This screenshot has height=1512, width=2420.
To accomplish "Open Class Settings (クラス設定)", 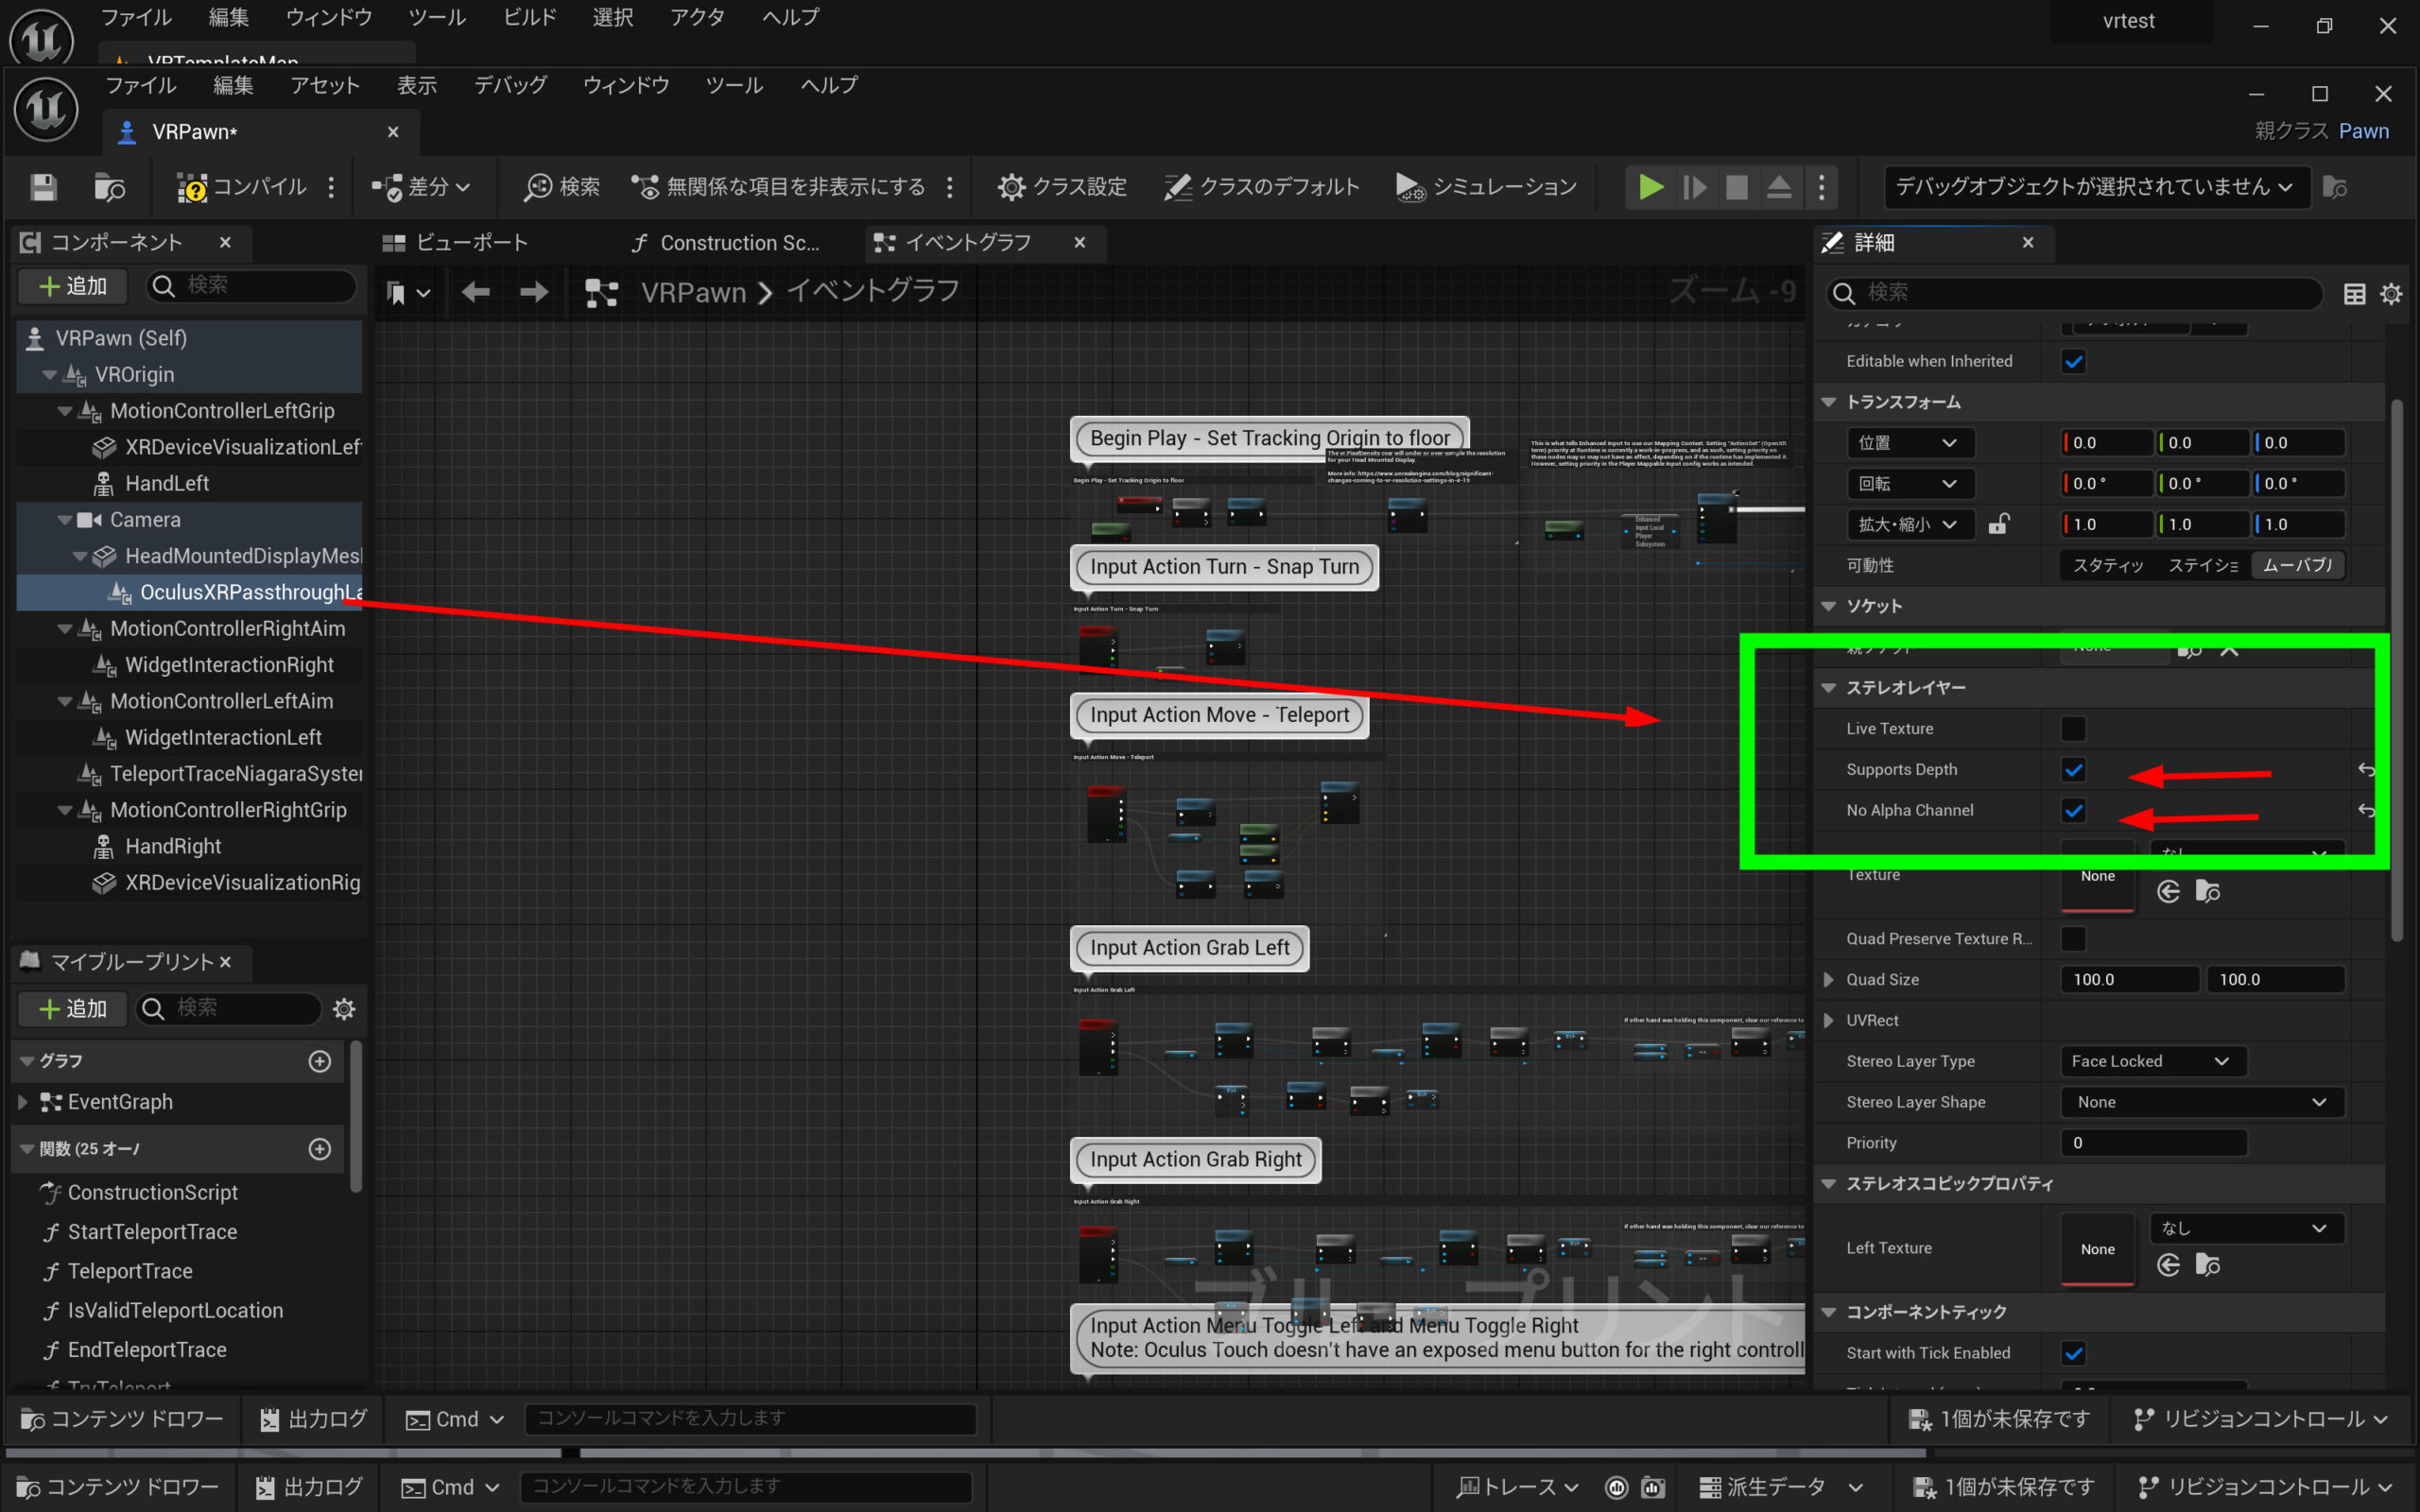I will [x=1062, y=187].
